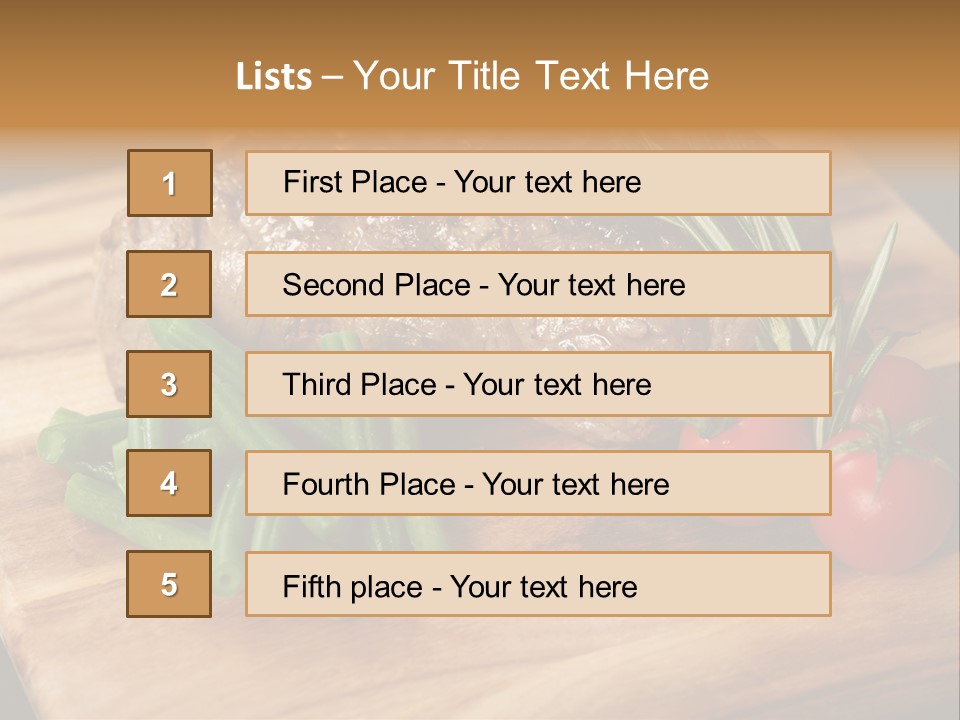This screenshot has width=960, height=720.
Task: Pick the number 4 square
Action: click(x=169, y=483)
